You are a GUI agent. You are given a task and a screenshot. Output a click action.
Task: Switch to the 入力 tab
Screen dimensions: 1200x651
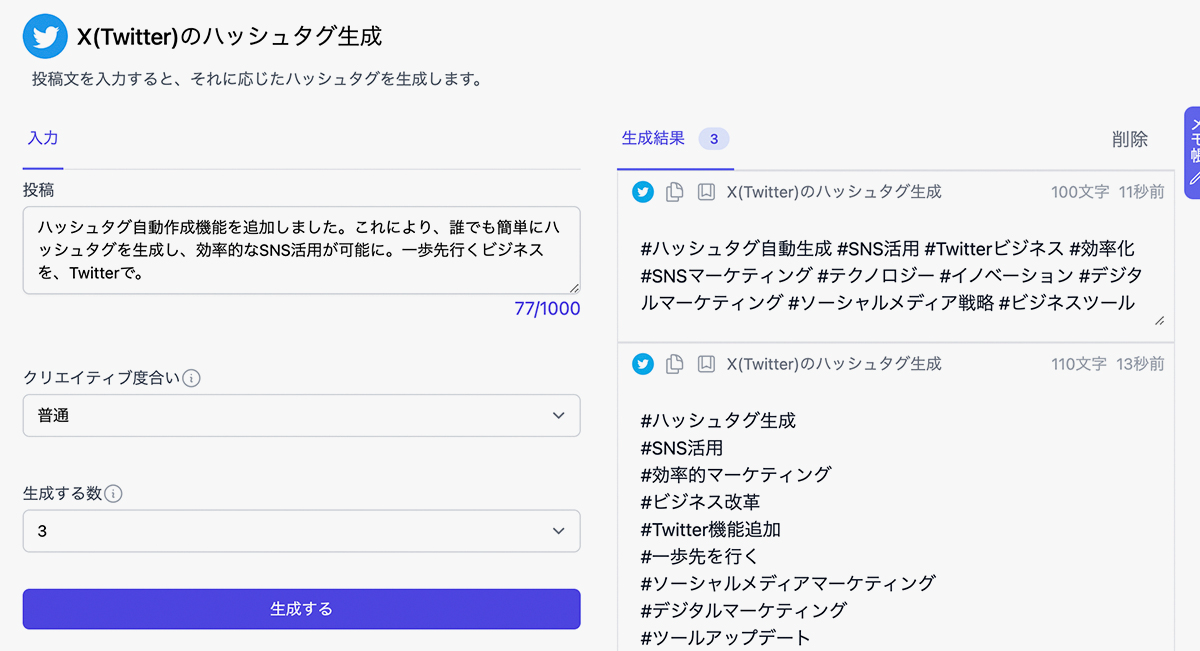point(43,139)
